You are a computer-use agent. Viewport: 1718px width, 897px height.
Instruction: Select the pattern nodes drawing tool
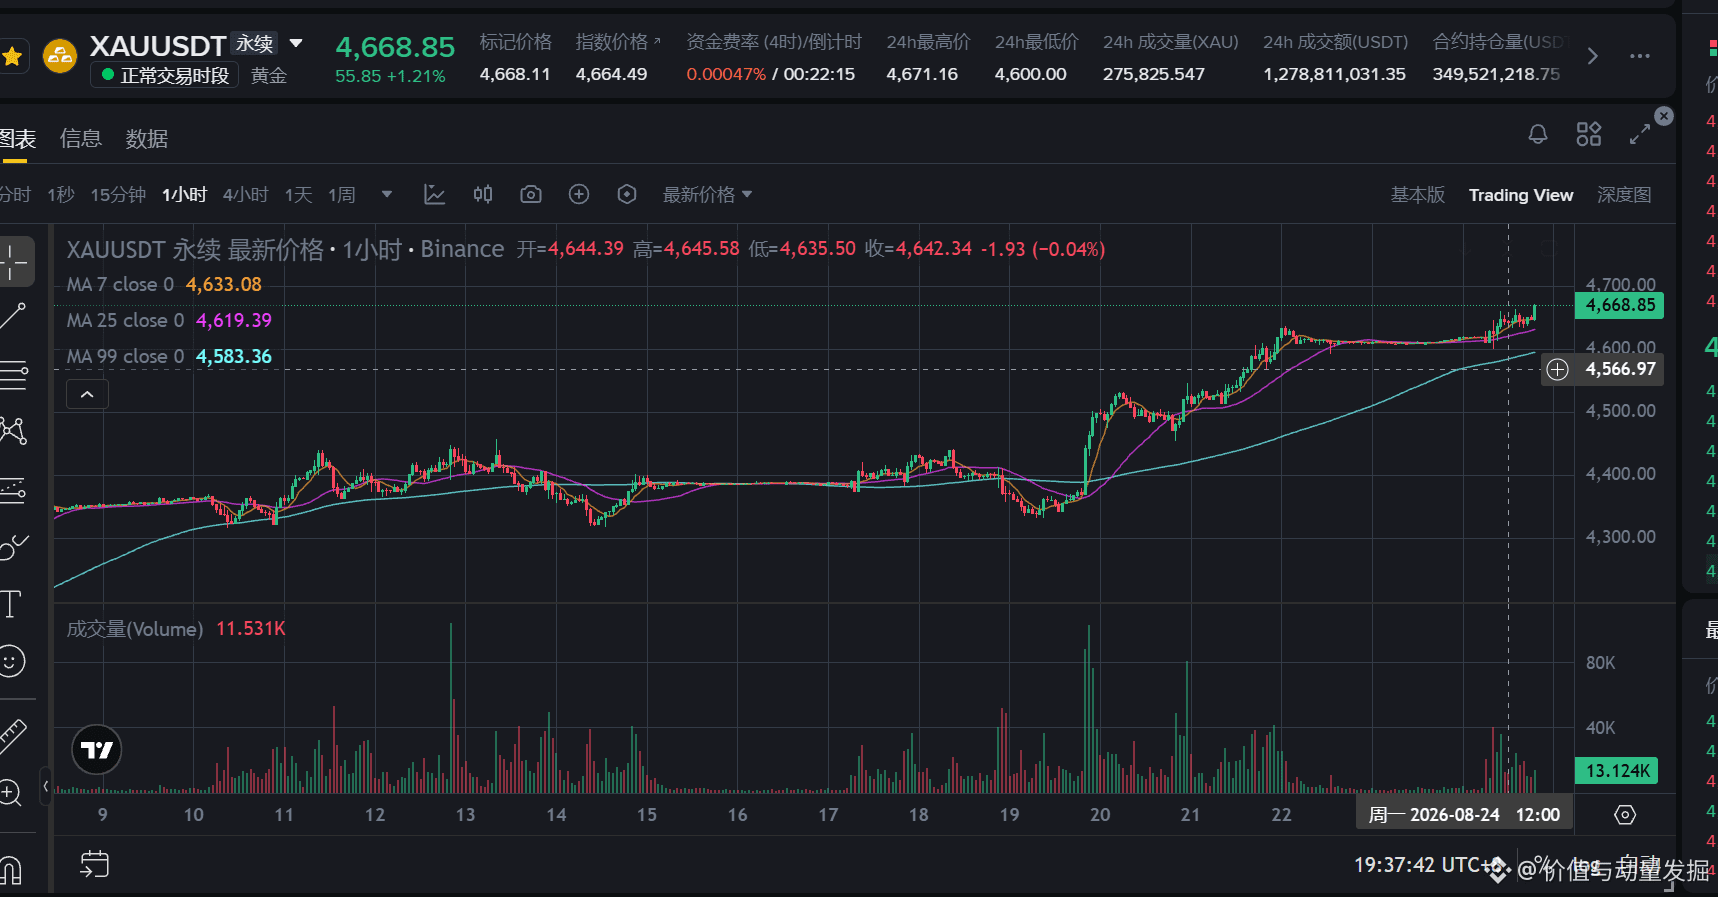point(14,431)
